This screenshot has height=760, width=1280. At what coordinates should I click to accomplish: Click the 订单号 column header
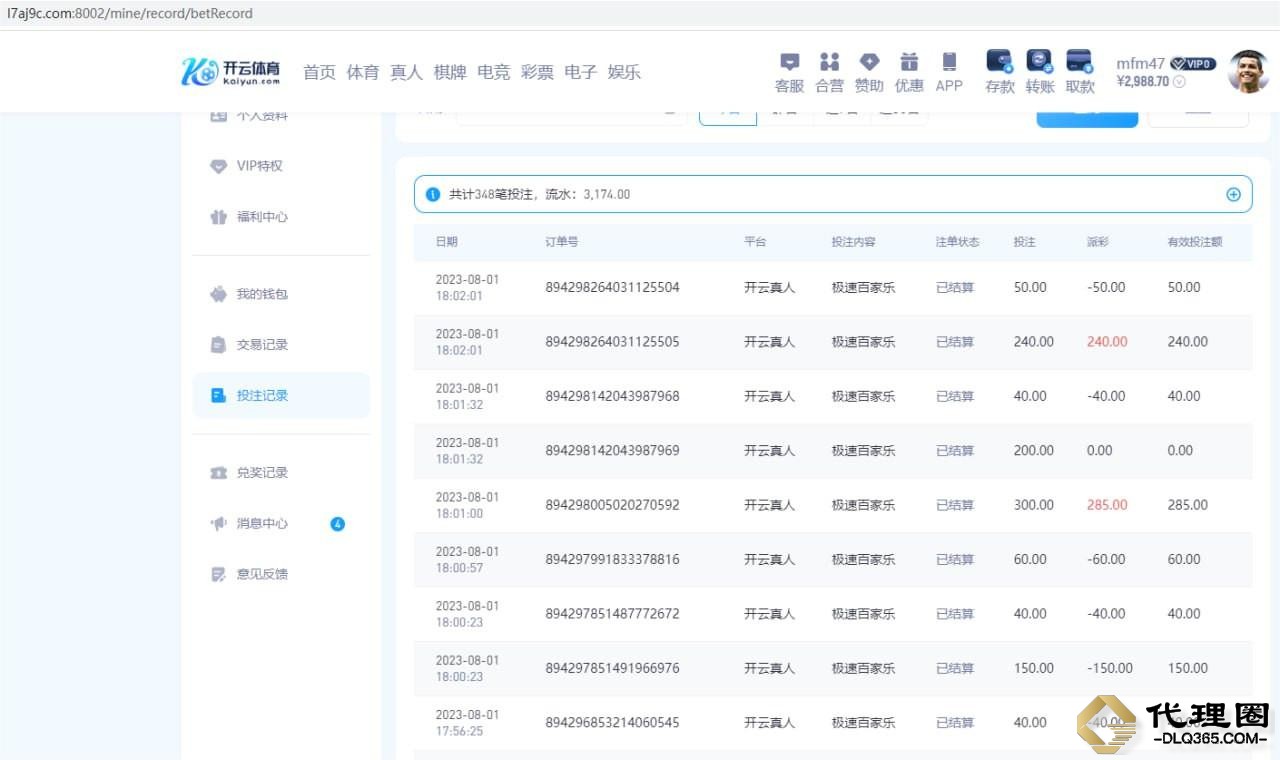point(562,242)
